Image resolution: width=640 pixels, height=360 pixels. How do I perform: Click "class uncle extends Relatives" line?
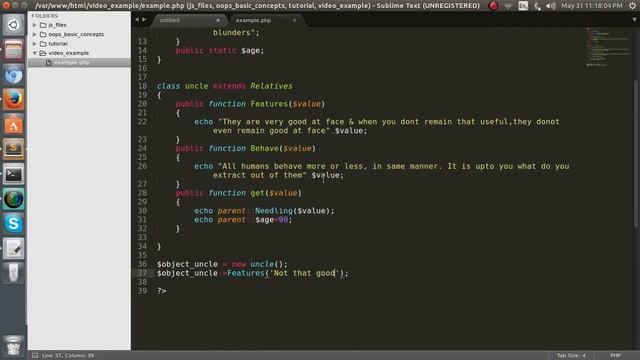tap(224, 86)
